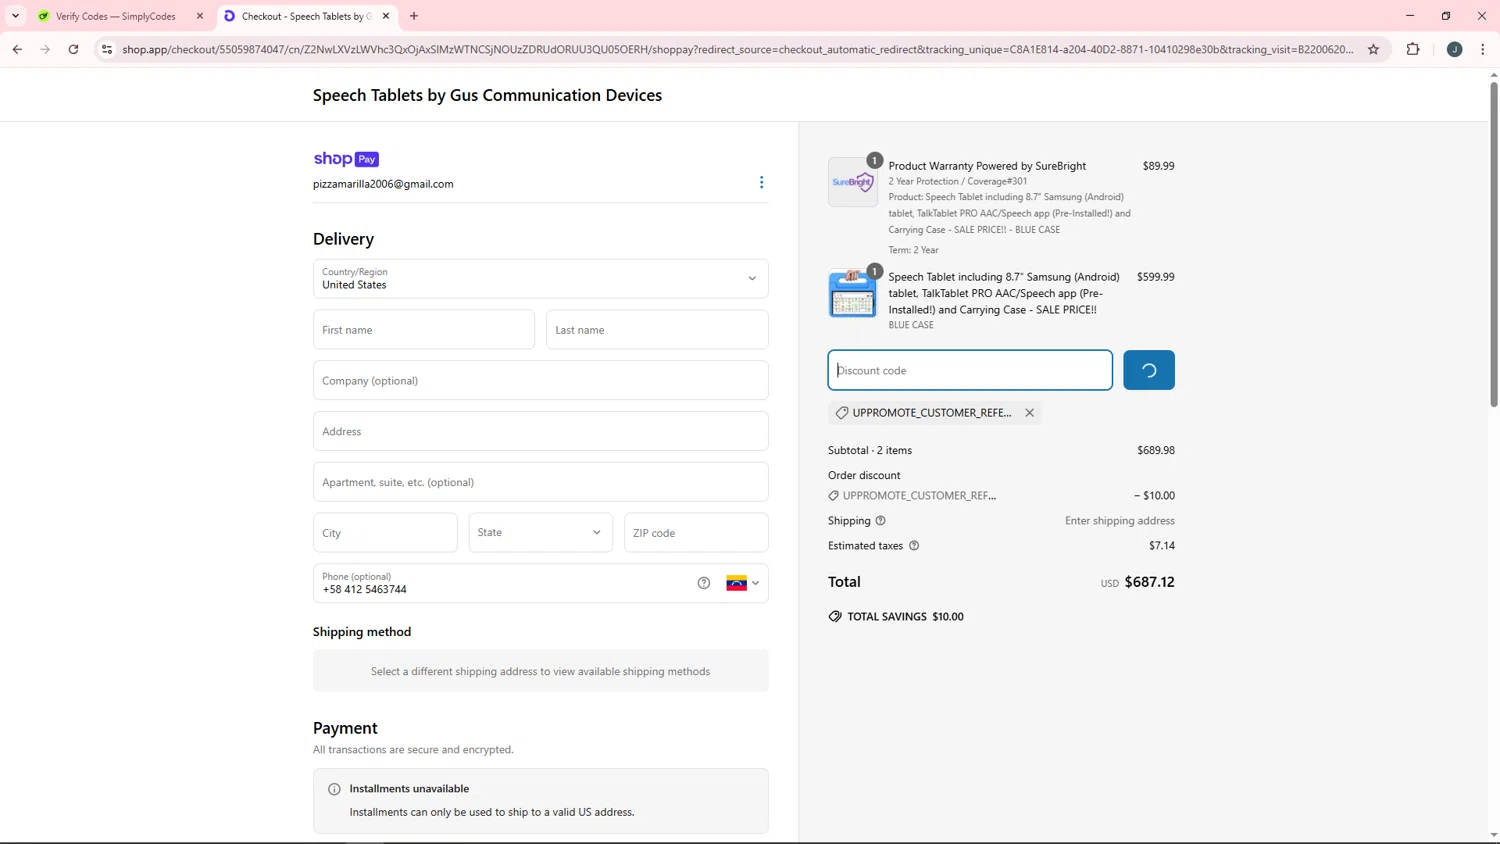Open a new browser tab
Viewport: 1500px width, 844px height.
click(x=414, y=16)
